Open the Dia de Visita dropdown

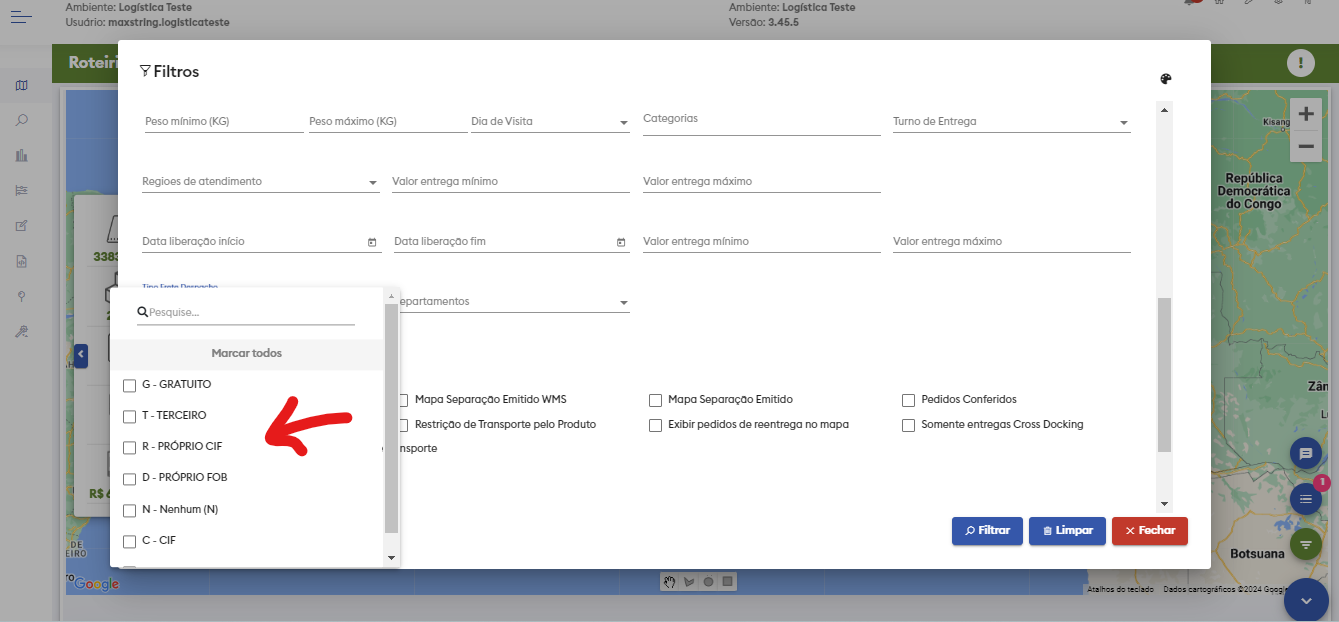(x=549, y=122)
